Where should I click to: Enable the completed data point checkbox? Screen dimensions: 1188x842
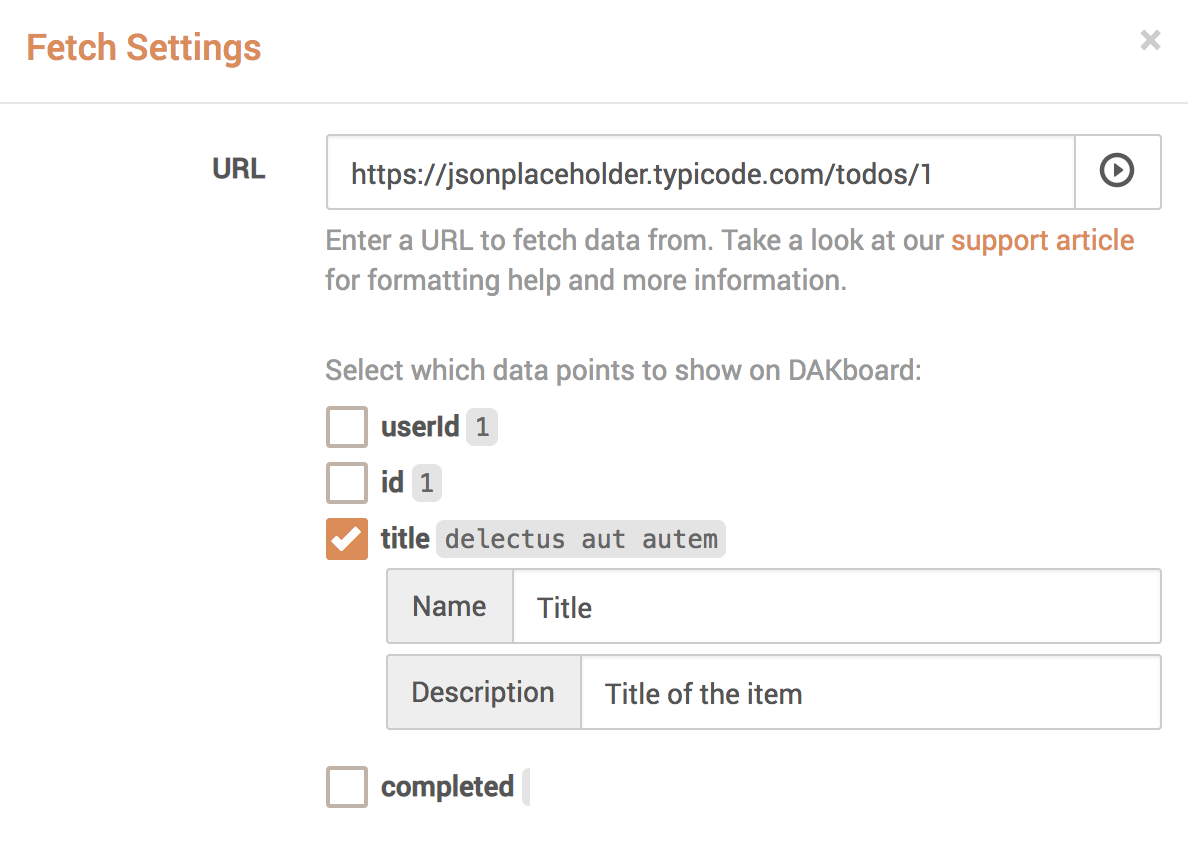pyautogui.click(x=346, y=787)
